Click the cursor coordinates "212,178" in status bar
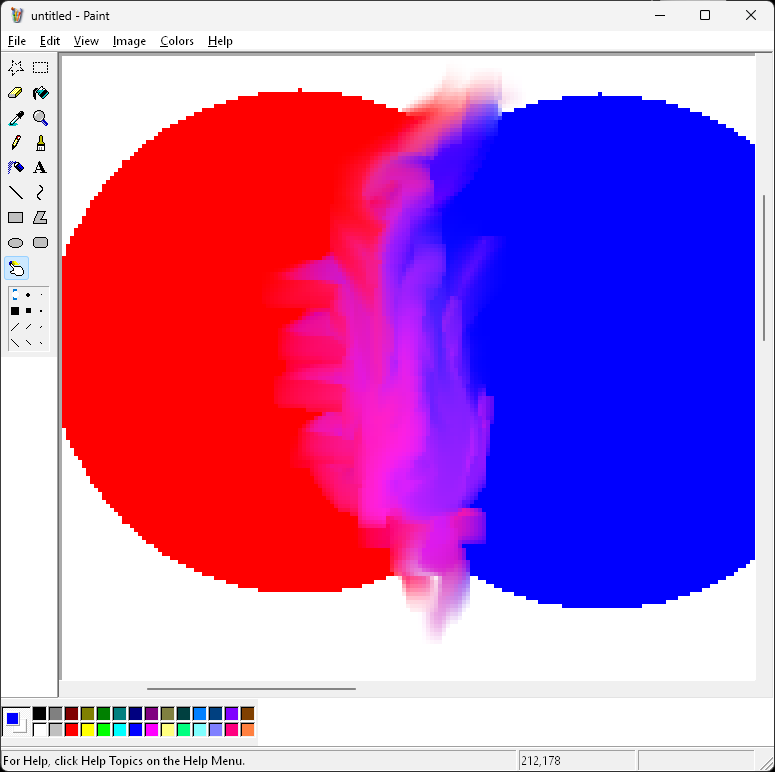 [x=541, y=761]
